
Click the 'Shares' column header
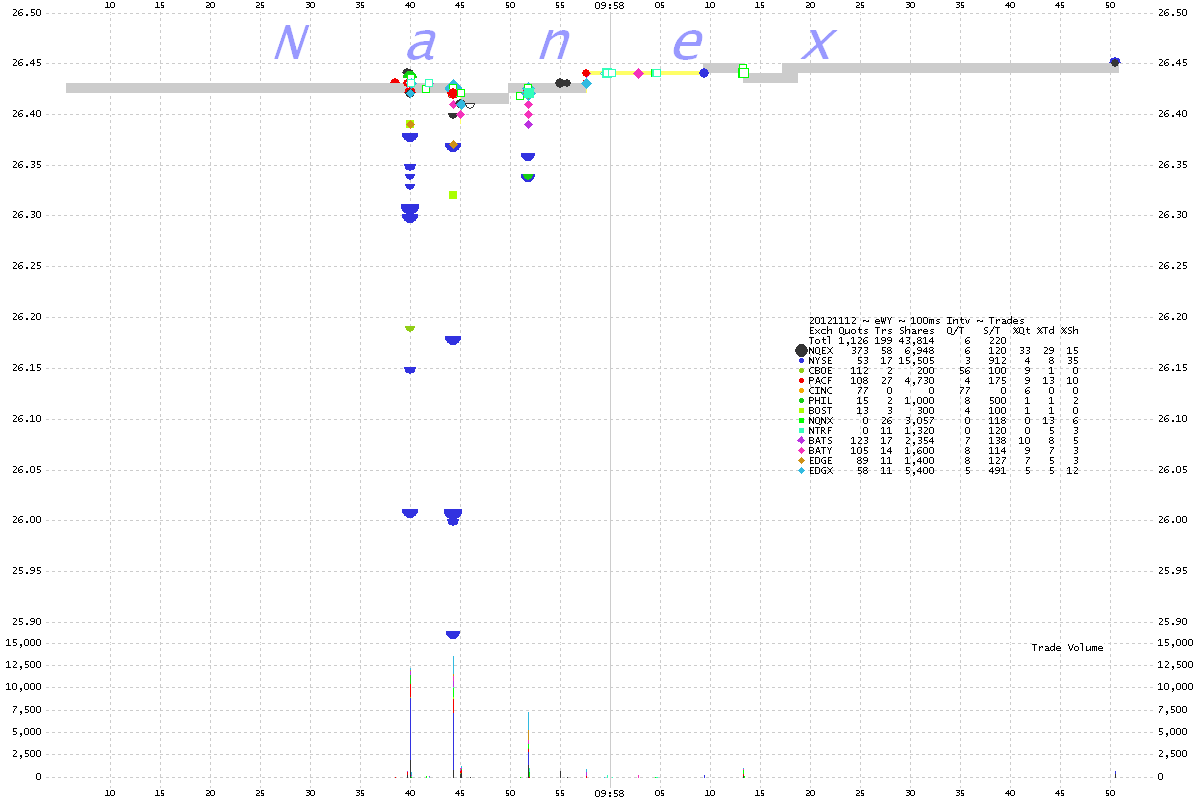pyautogui.click(x=917, y=331)
